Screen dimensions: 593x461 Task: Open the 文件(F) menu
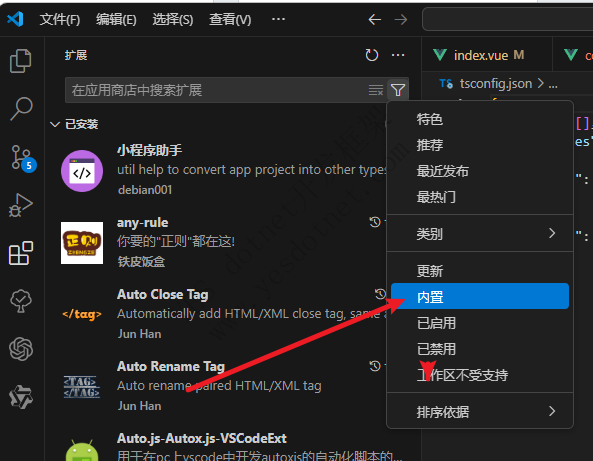[60, 19]
